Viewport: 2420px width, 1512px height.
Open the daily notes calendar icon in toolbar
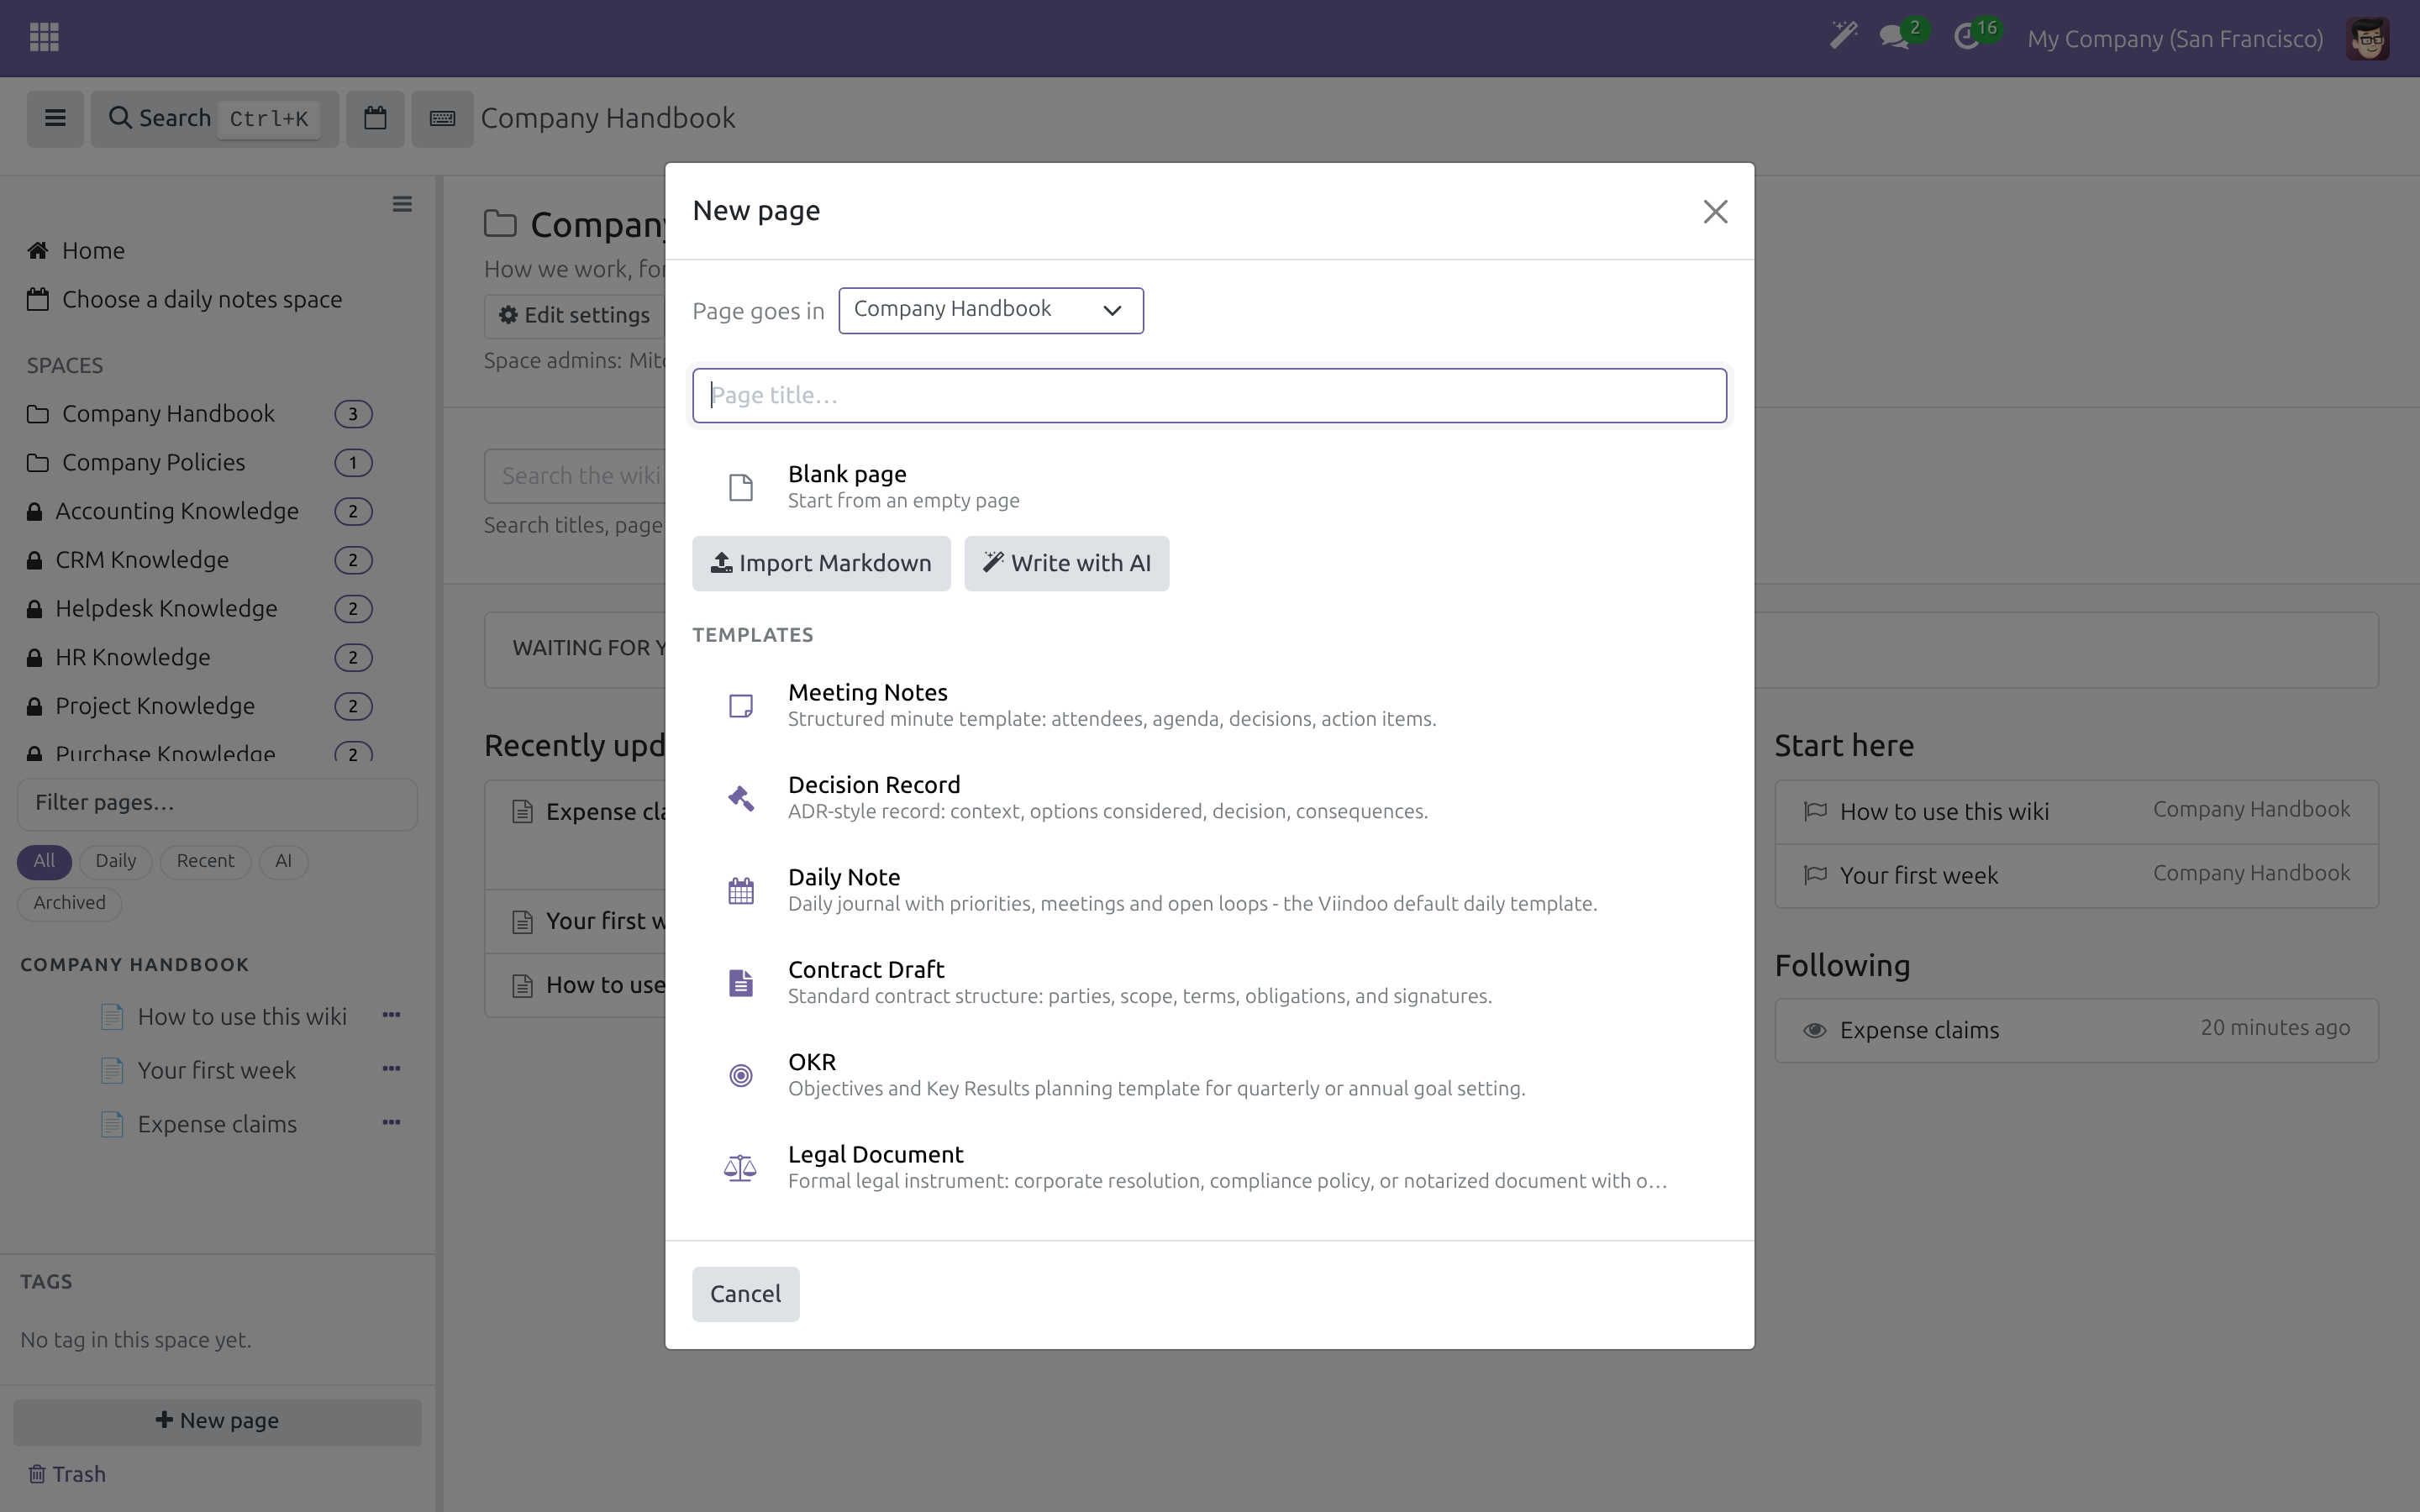click(x=375, y=118)
